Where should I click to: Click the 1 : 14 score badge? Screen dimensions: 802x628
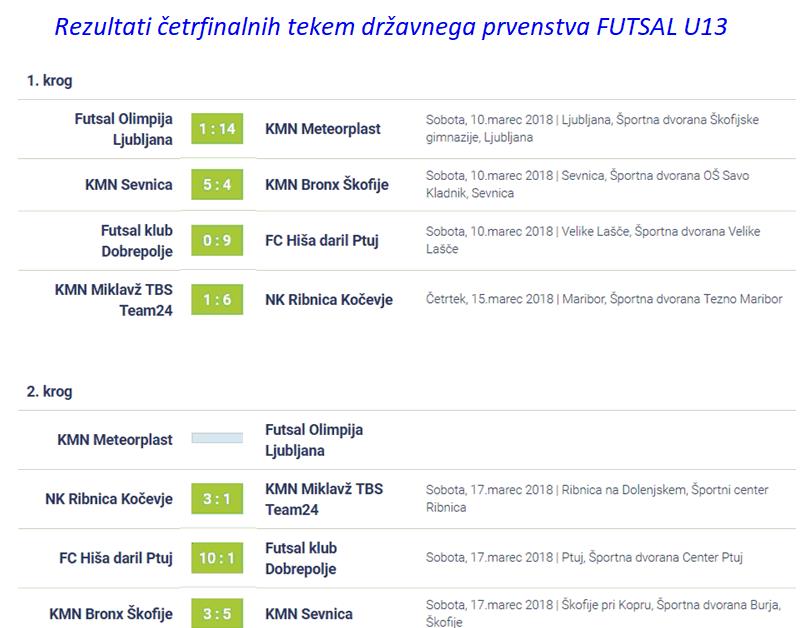(x=217, y=129)
